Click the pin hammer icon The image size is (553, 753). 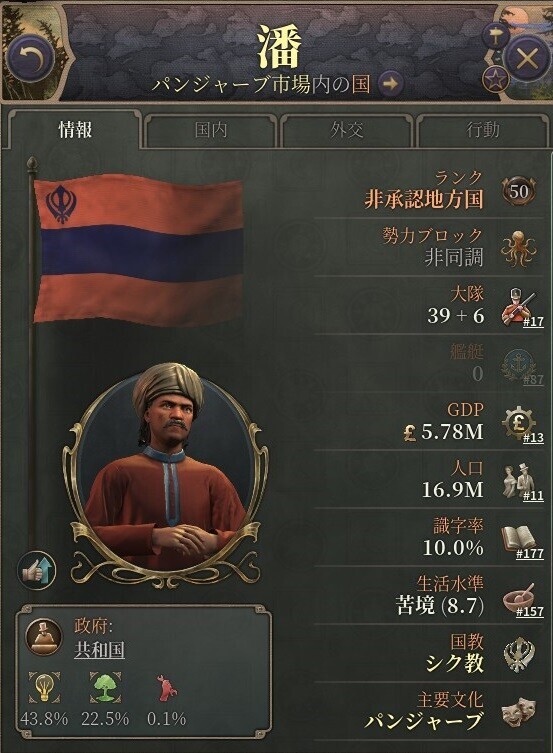click(496, 35)
